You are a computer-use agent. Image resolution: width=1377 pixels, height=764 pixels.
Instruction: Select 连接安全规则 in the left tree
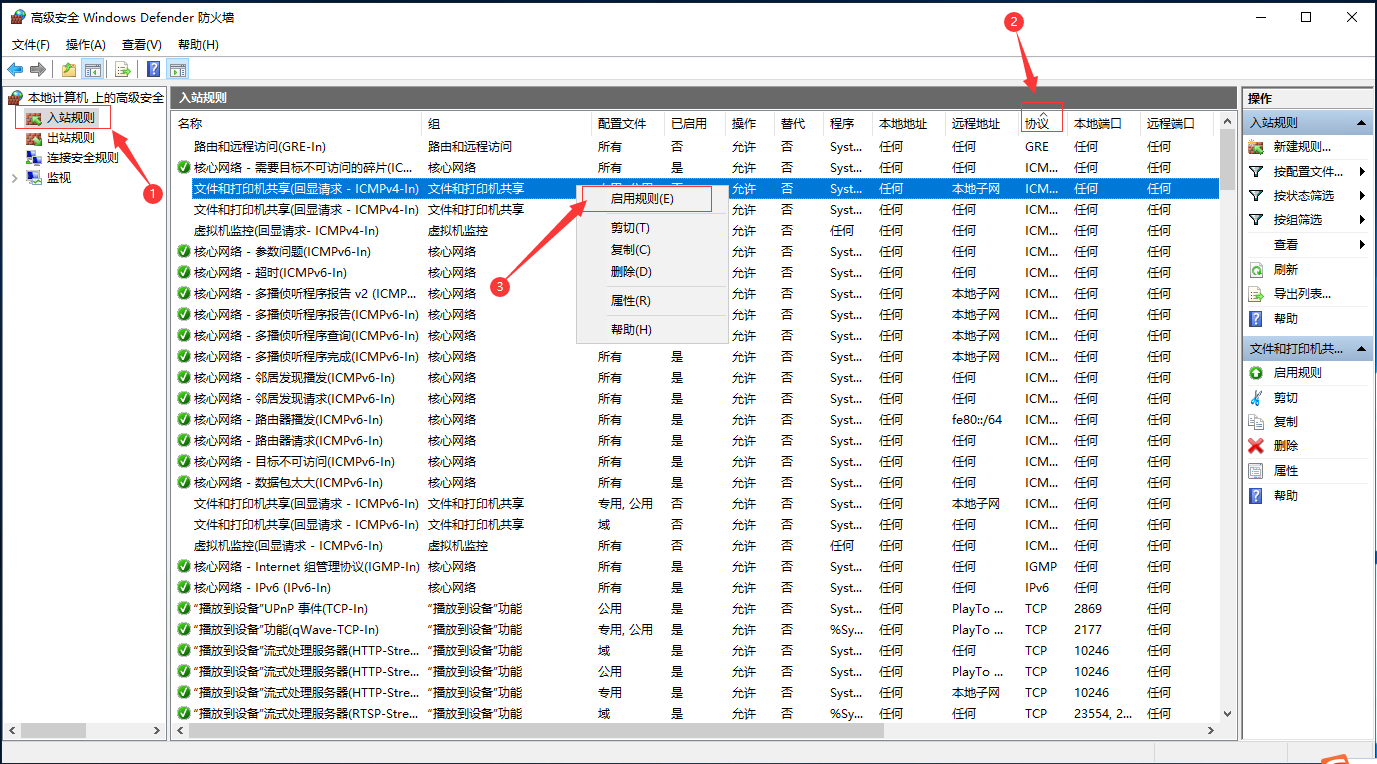click(x=82, y=157)
